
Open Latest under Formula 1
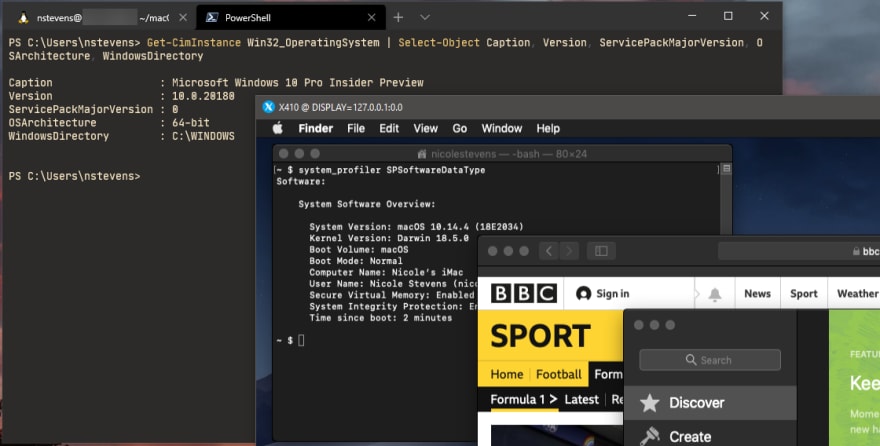(x=581, y=399)
